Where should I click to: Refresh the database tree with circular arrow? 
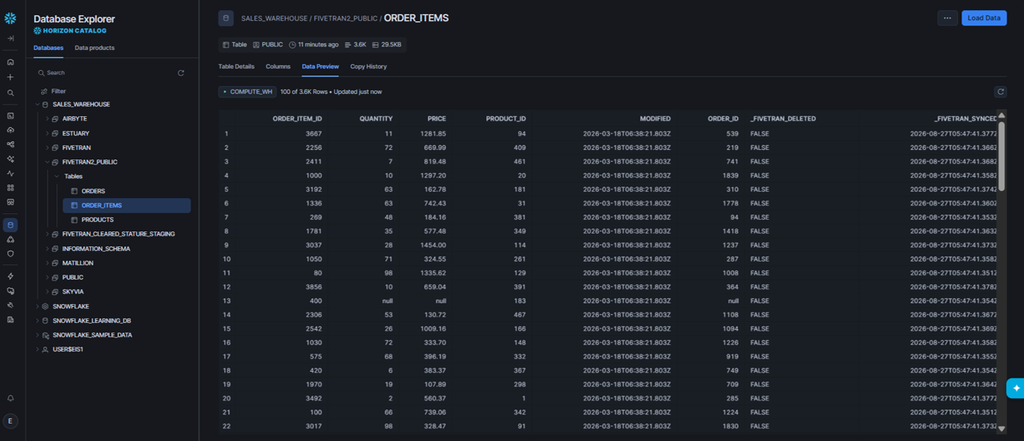(x=181, y=73)
